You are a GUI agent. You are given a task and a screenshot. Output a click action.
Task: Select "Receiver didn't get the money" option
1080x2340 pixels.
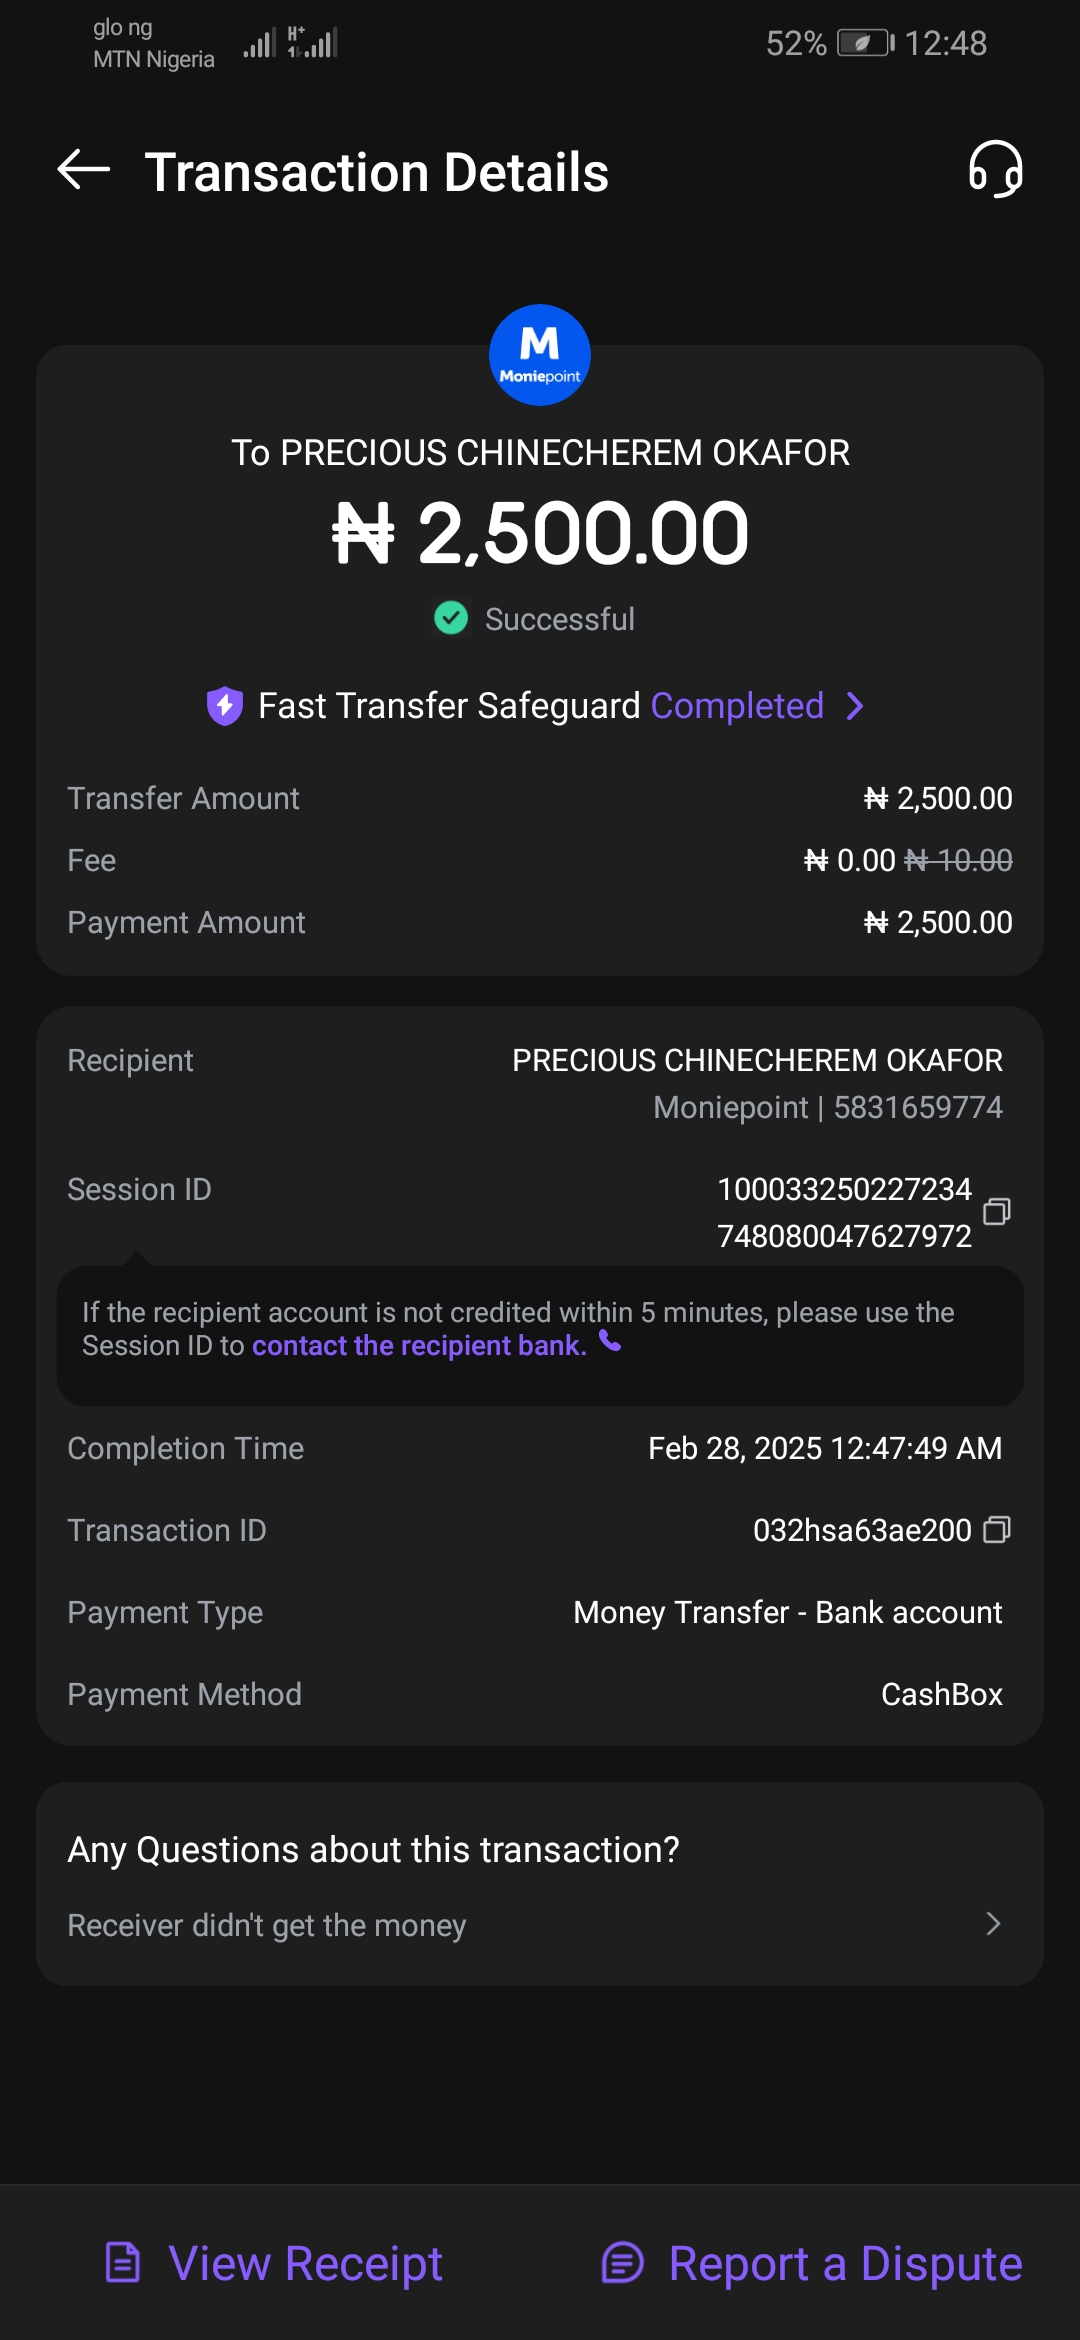point(267,1925)
